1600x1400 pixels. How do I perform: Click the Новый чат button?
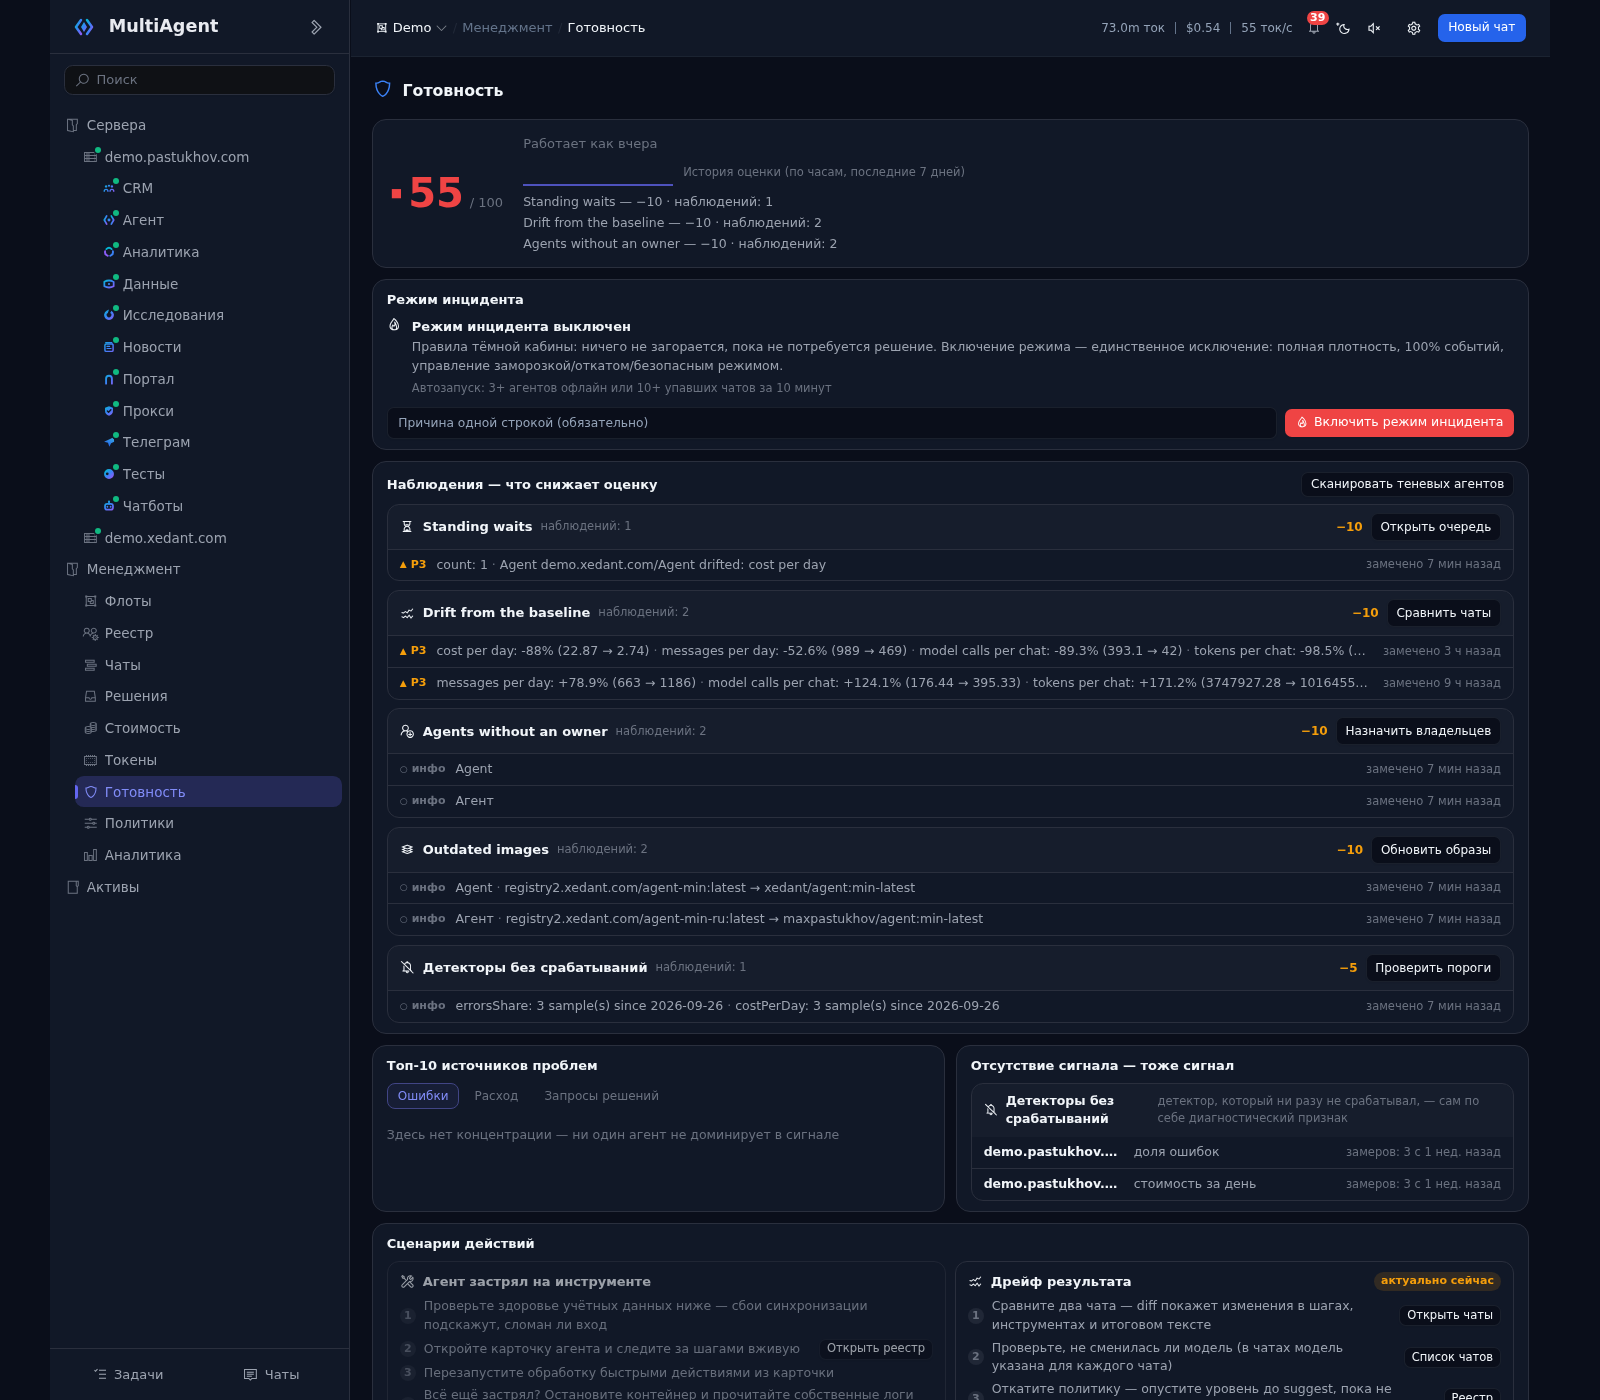(x=1482, y=28)
